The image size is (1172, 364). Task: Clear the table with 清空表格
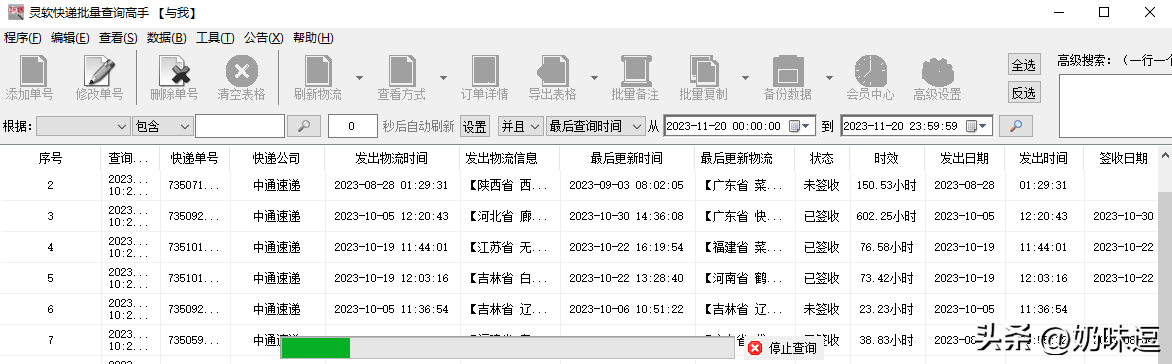coord(241,71)
